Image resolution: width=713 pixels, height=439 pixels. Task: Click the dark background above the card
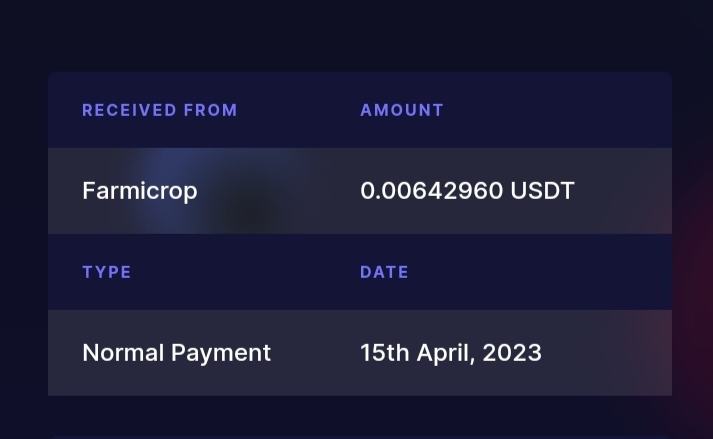pyautogui.click(x=356, y=34)
